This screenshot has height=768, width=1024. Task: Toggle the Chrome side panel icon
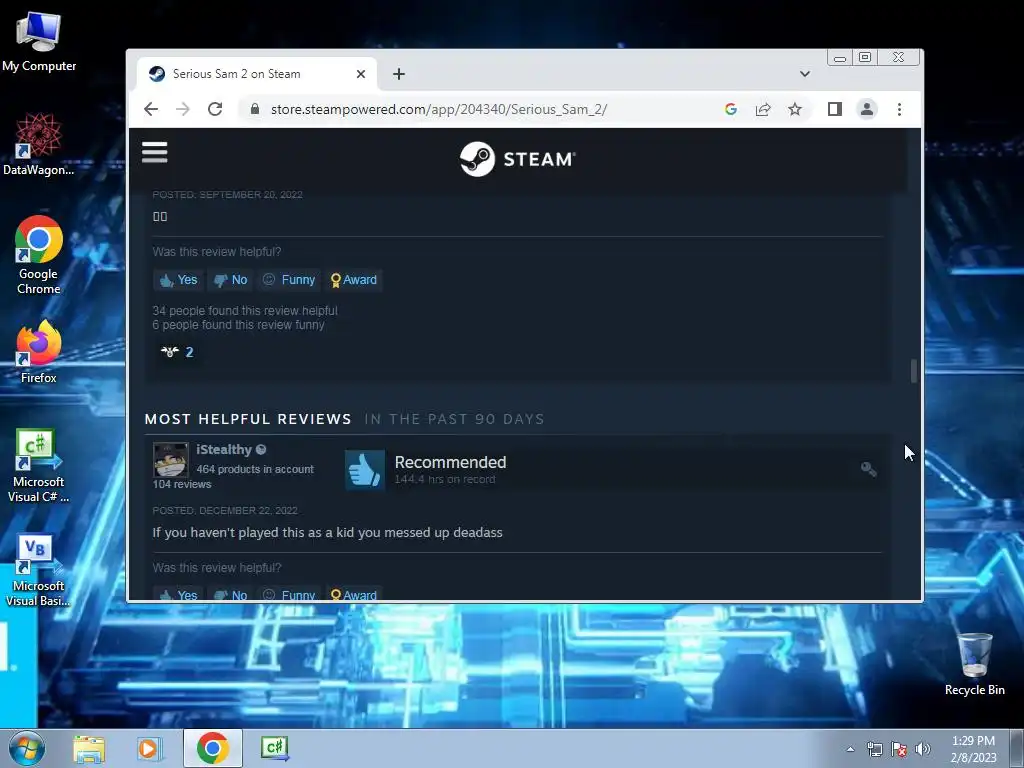tap(835, 109)
